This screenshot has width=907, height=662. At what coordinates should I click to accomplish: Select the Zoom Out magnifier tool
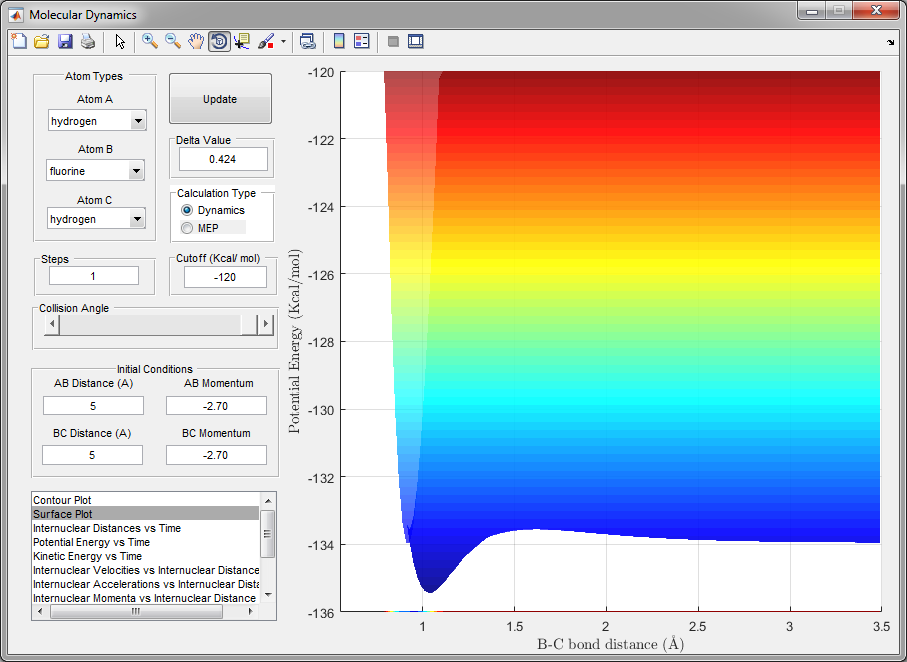(173, 41)
